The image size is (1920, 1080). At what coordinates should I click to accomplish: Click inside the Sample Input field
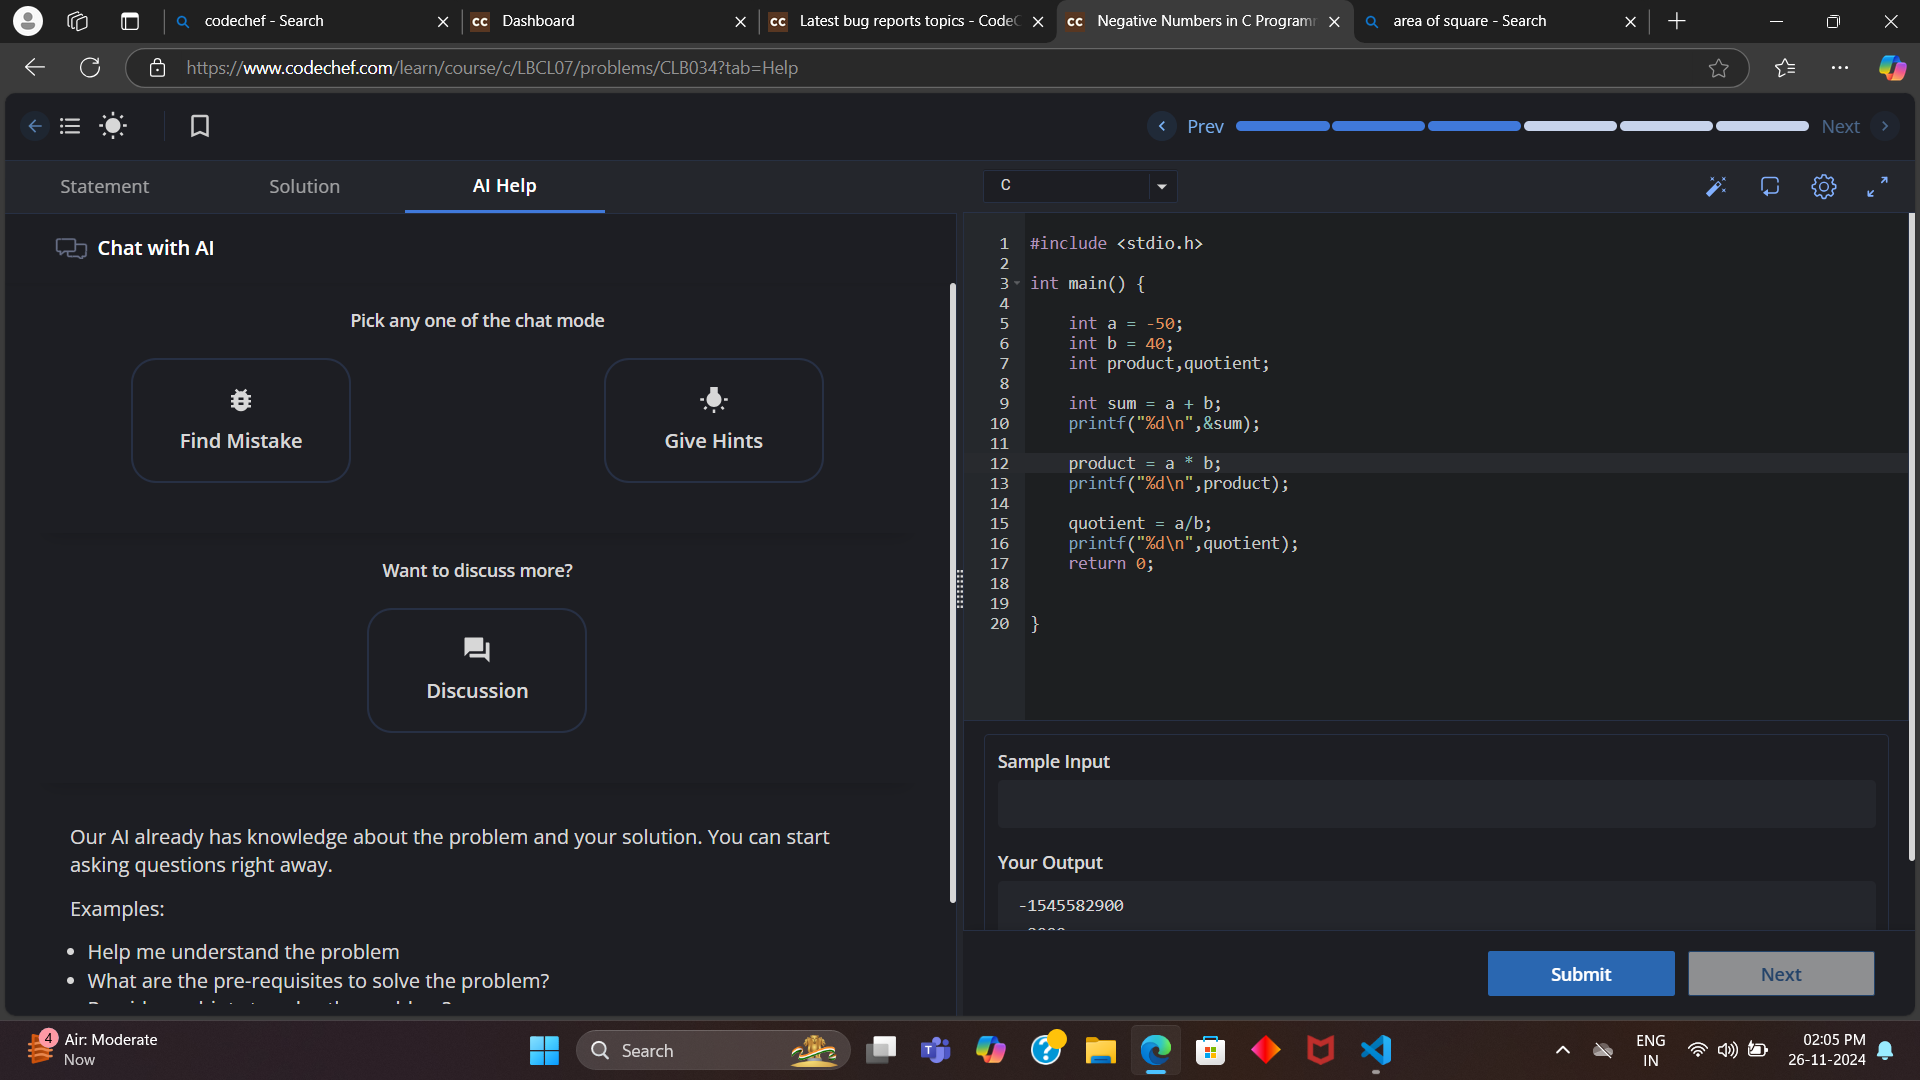1434,803
